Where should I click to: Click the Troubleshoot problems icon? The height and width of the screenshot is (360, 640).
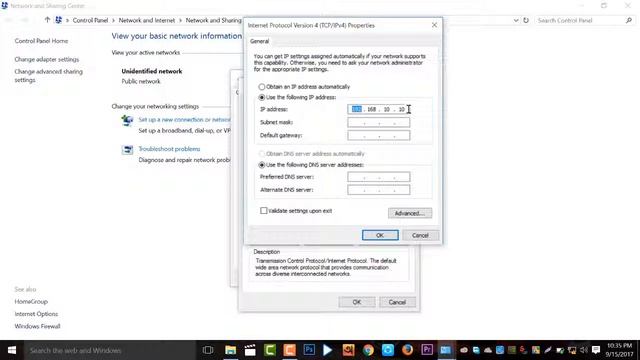pos(127,150)
